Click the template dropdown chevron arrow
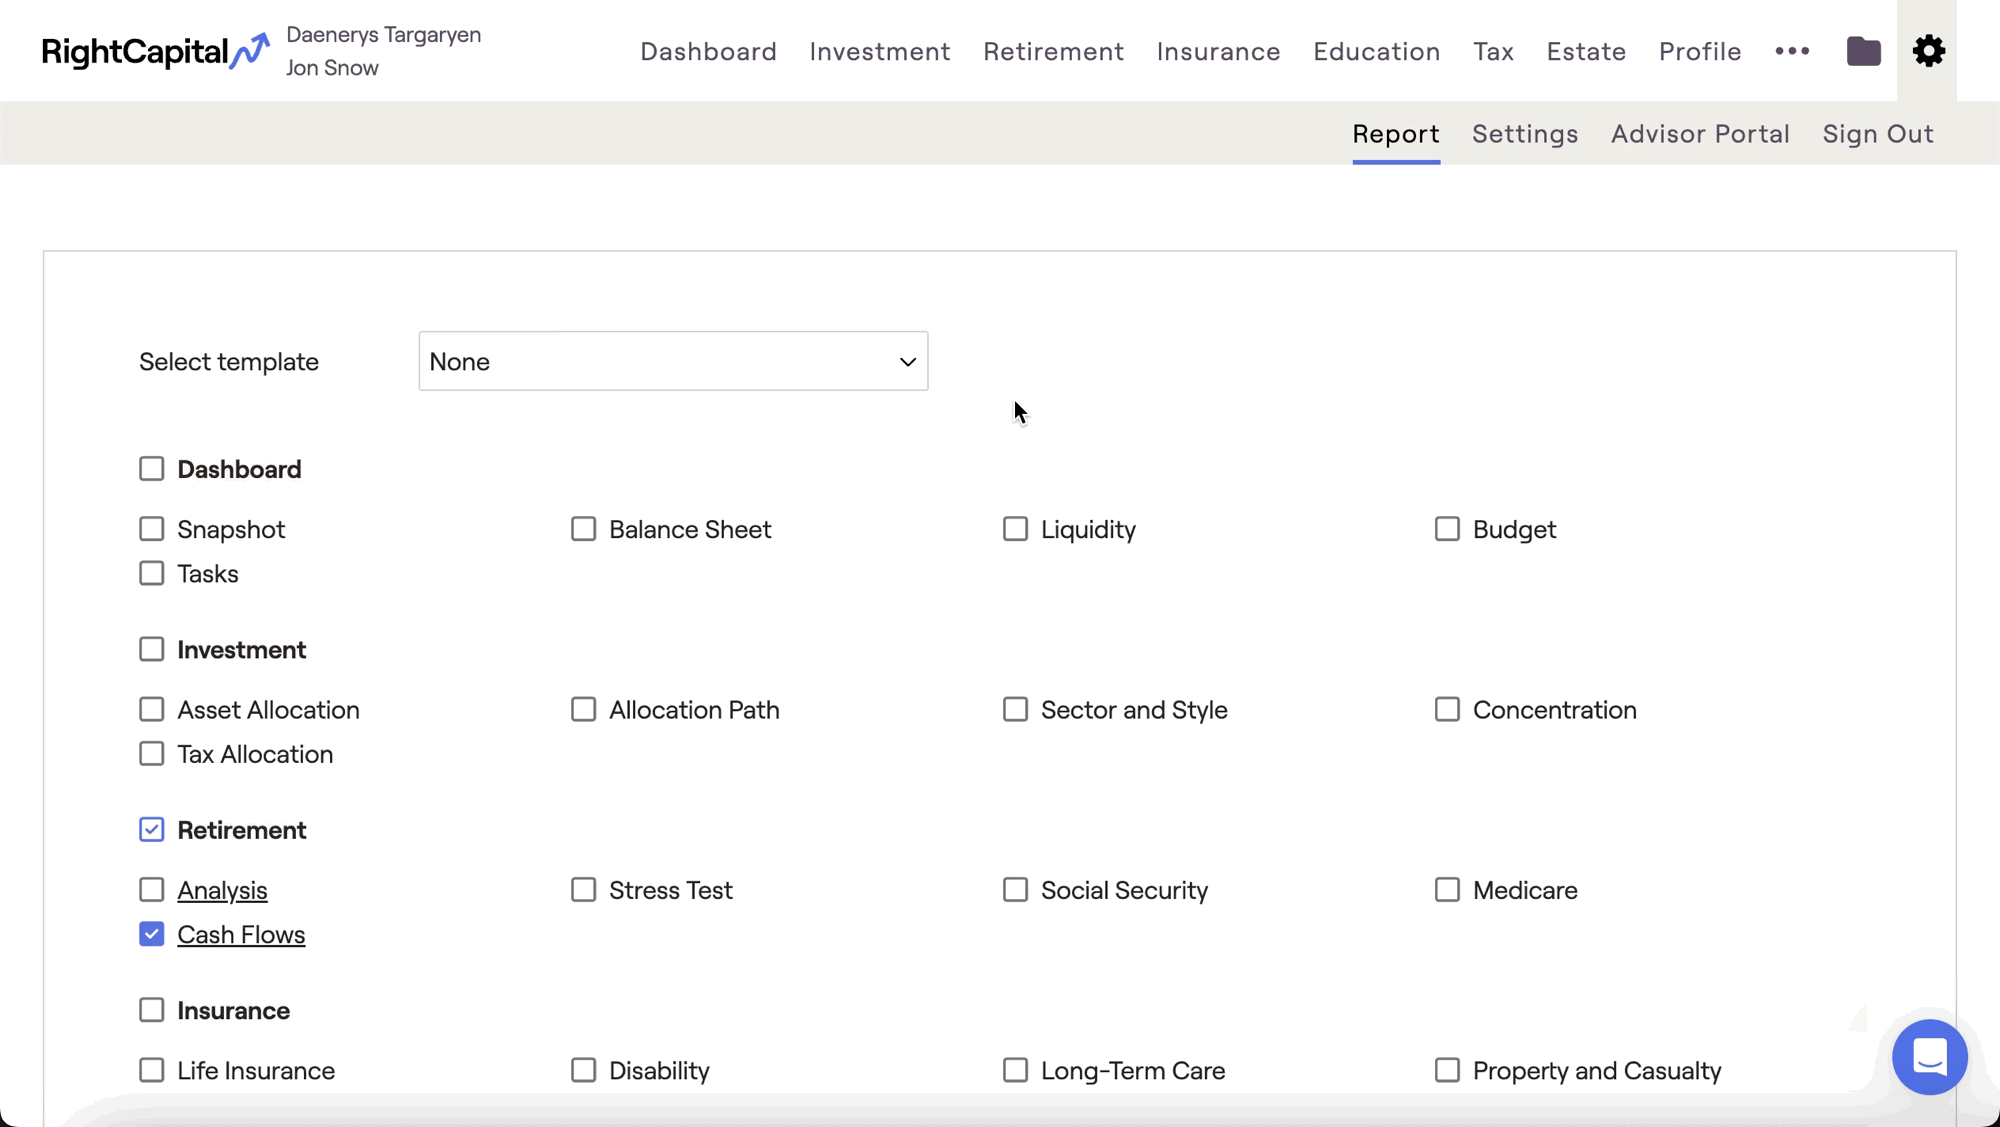2000x1127 pixels. 907,362
